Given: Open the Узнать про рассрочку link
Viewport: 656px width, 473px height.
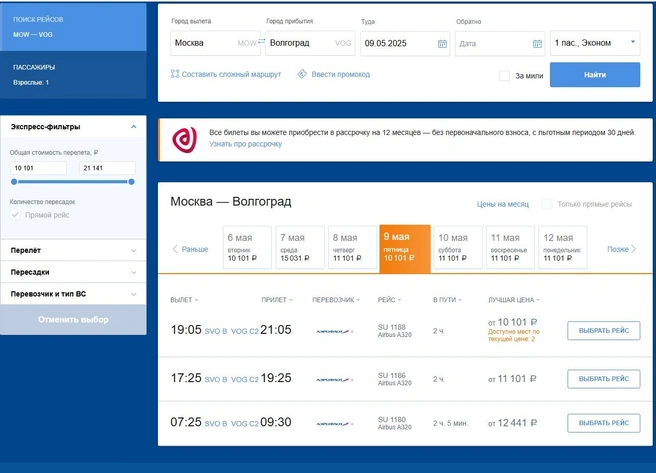Looking at the screenshot, I should 246,144.
